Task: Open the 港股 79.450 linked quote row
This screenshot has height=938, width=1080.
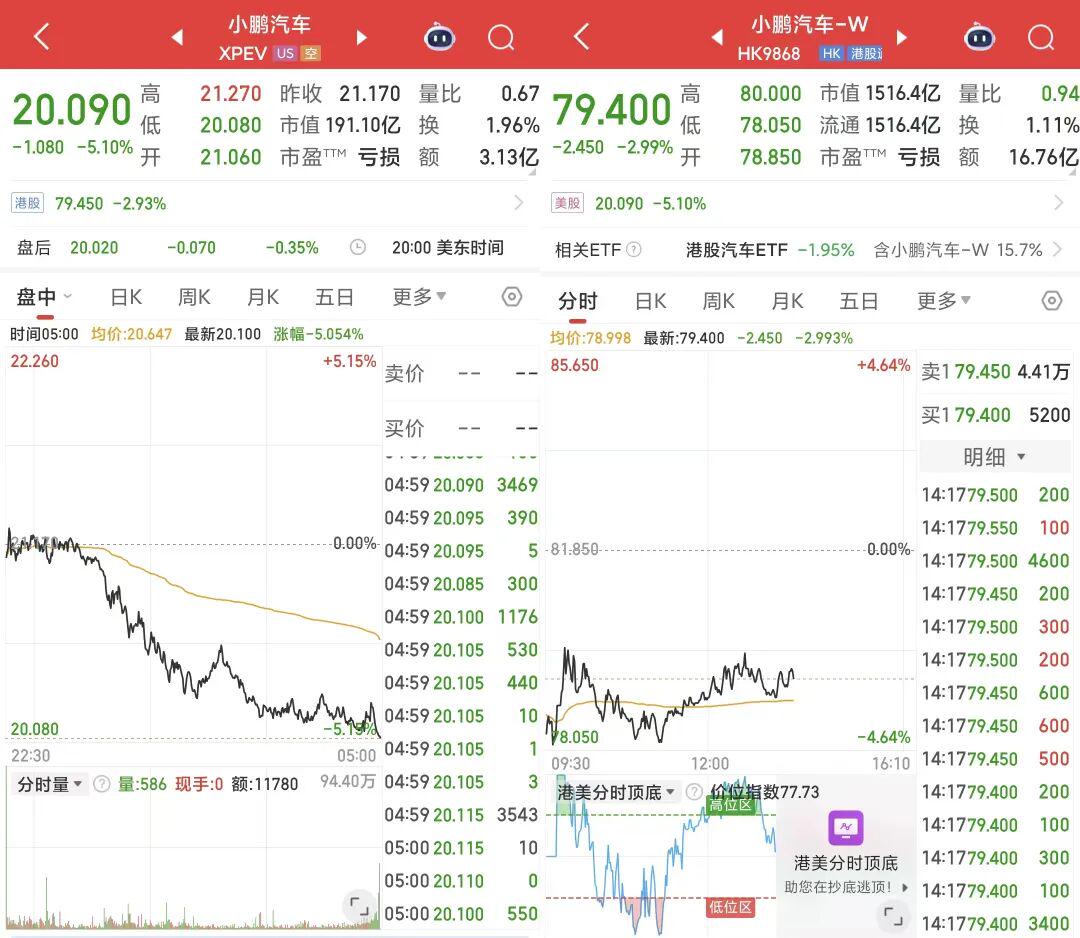Action: click(268, 203)
